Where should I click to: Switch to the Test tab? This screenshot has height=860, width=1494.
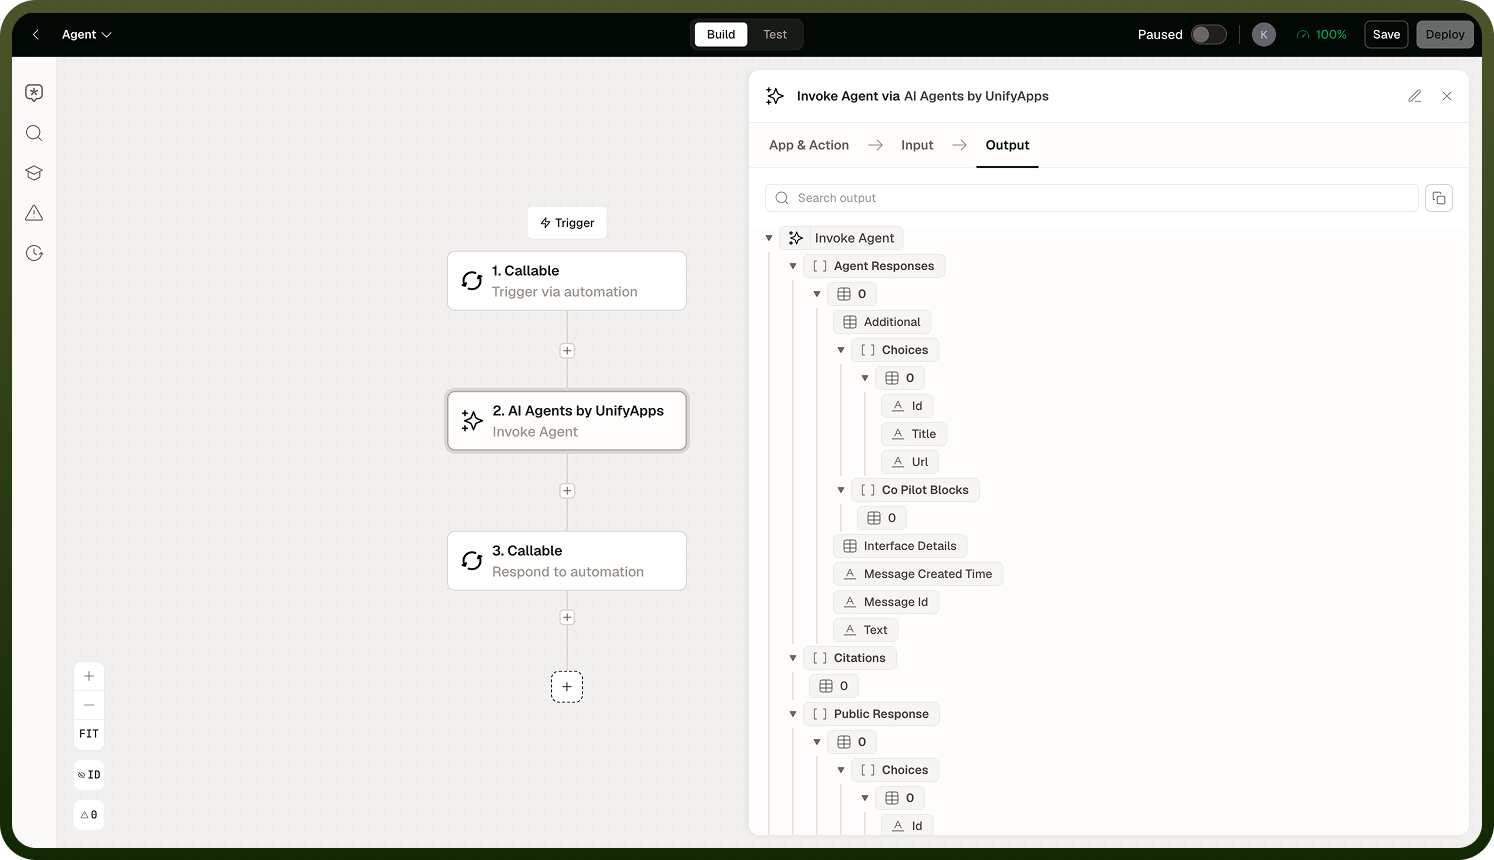(x=775, y=35)
